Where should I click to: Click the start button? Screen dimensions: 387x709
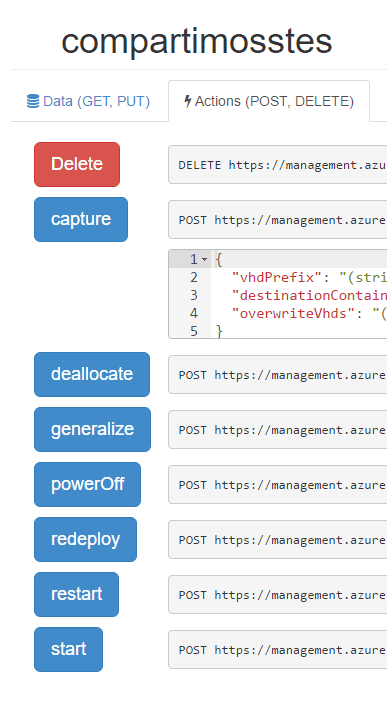[x=68, y=649]
